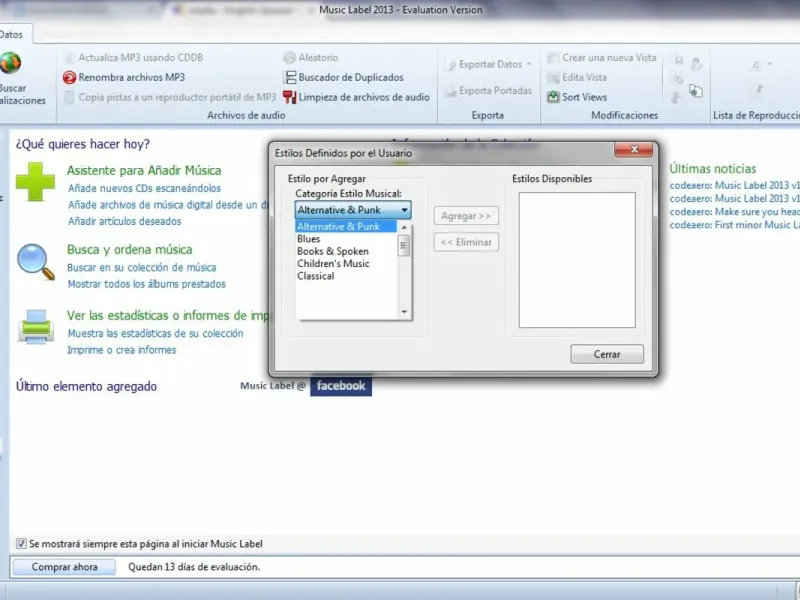Click the green plus Añadir Música icon

click(x=35, y=182)
